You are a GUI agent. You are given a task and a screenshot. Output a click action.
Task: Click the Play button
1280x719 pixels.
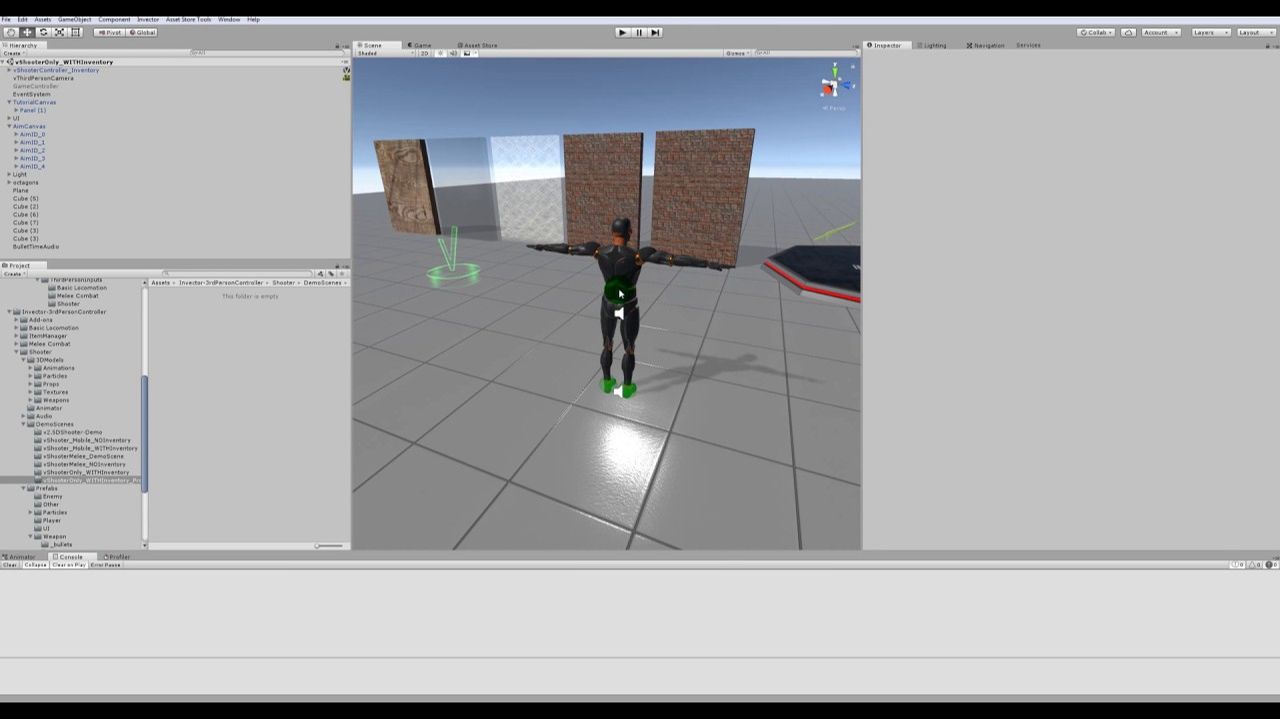click(x=622, y=32)
